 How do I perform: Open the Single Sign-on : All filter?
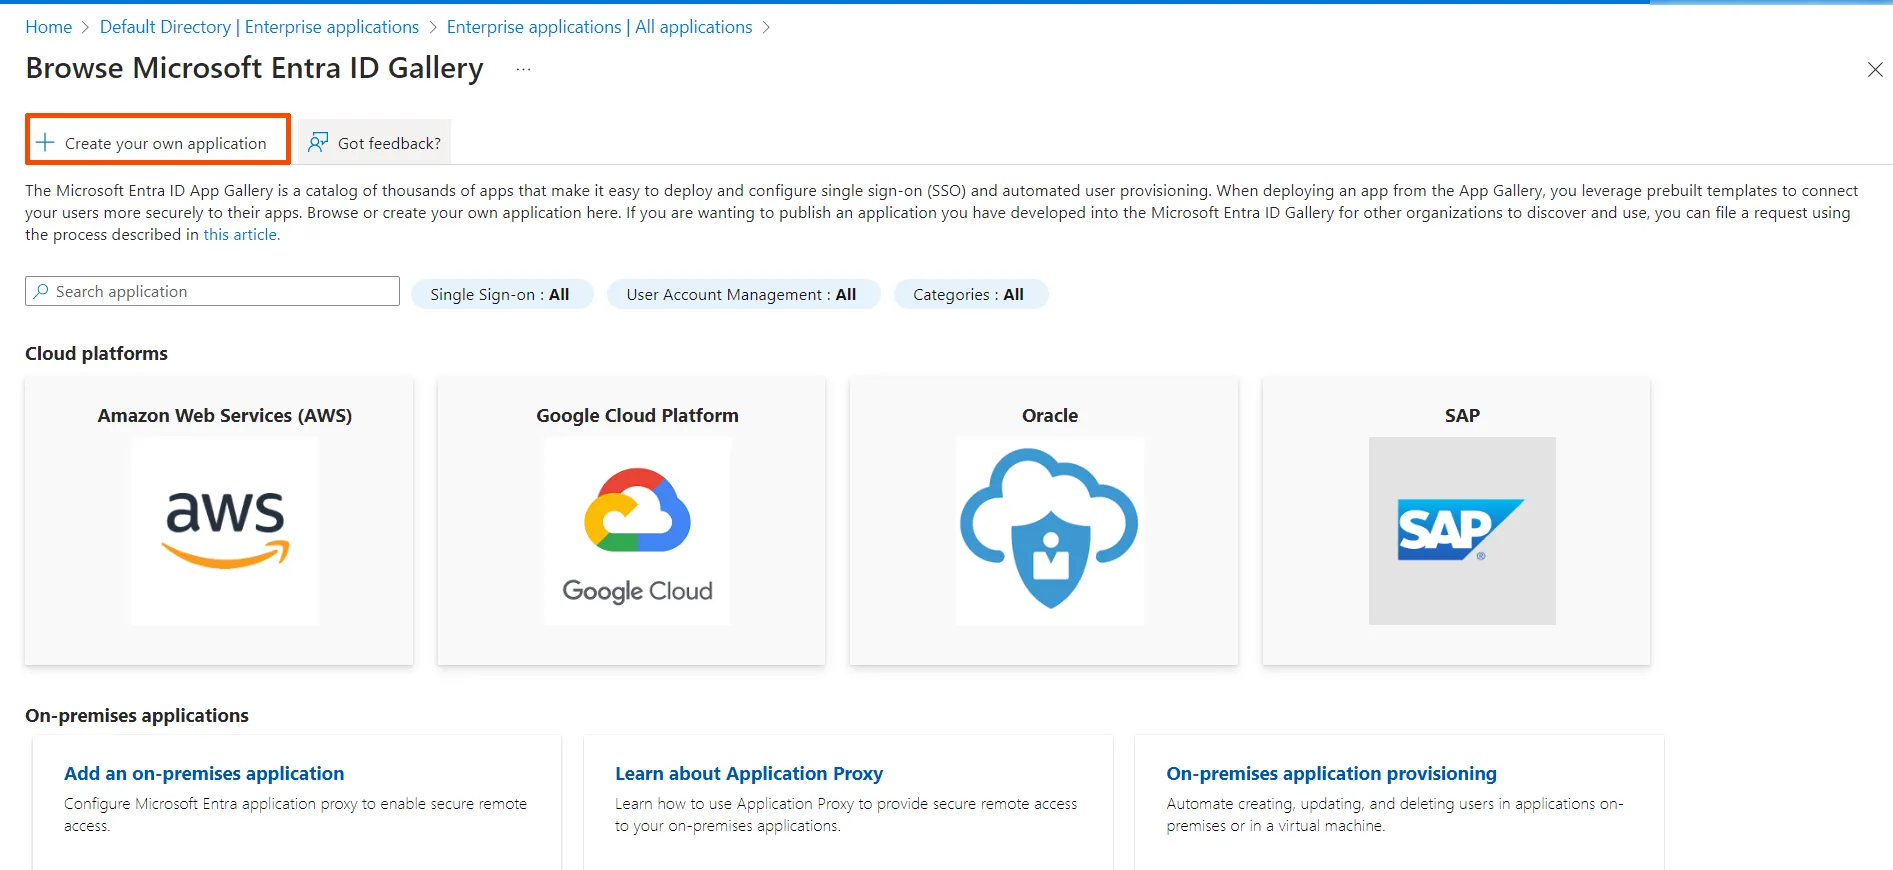coord(502,294)
